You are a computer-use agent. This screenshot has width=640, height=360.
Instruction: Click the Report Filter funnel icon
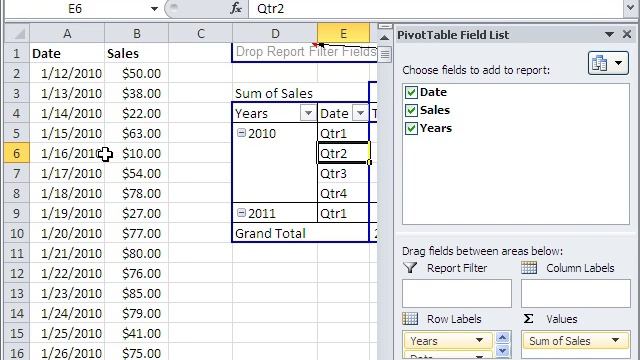point(410,268)
